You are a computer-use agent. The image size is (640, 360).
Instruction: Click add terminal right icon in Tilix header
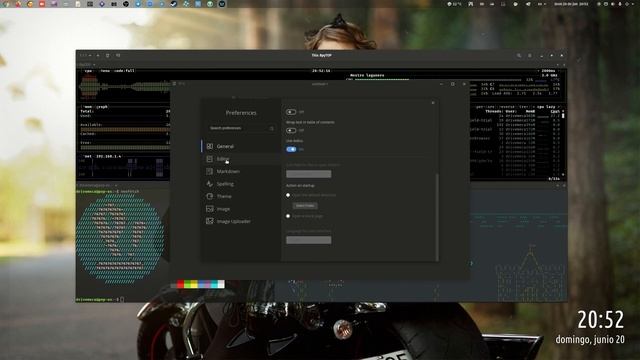point(108,56)
